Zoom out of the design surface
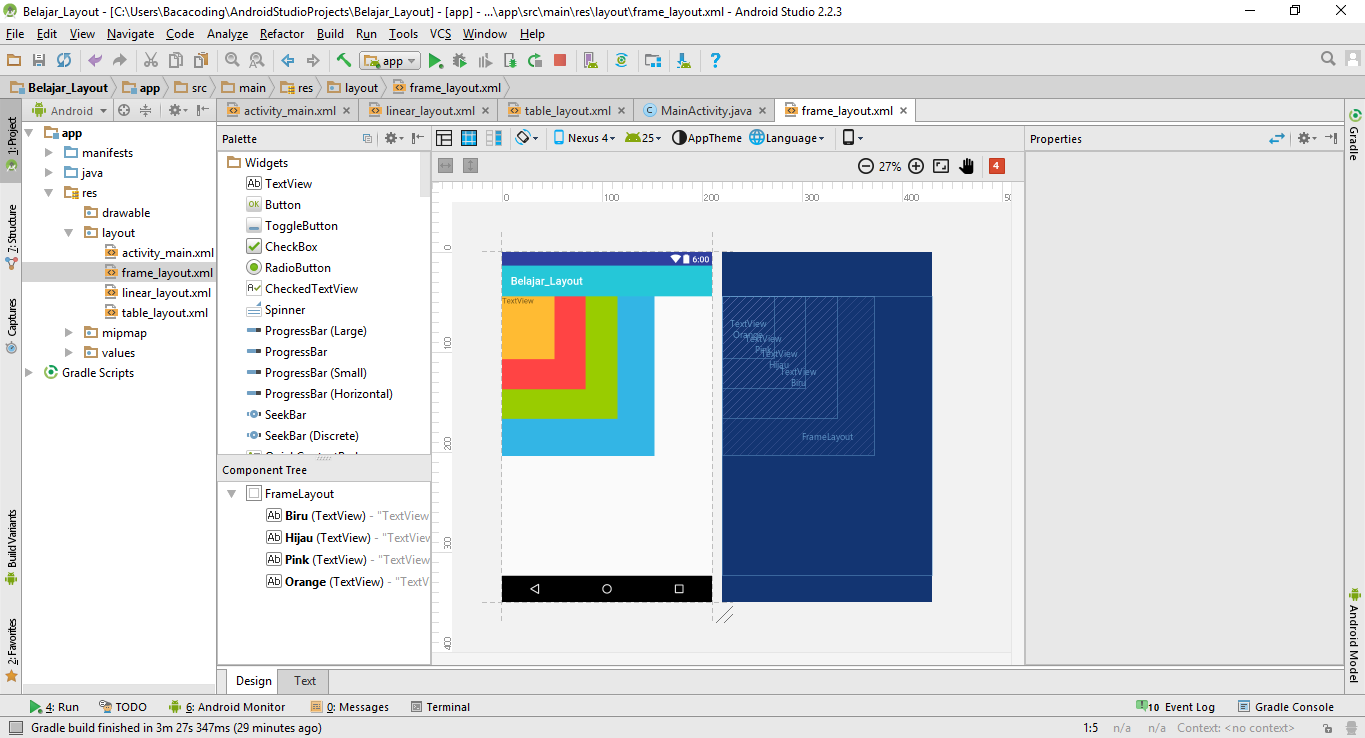The height and width of the screenshot is (738, 1365). [866, 166]
